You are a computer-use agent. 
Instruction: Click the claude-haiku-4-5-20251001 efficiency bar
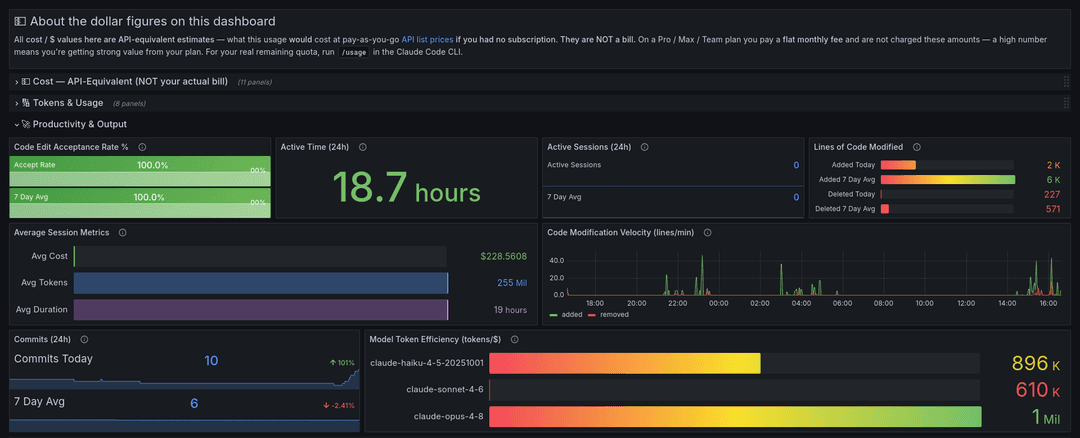(625, 363)
